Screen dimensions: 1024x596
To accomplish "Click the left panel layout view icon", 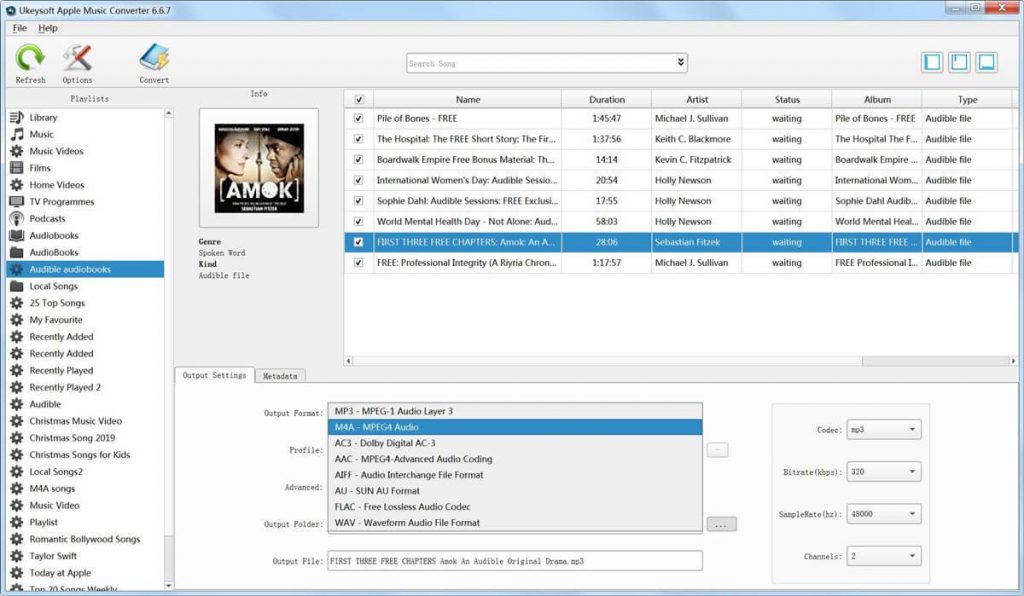I will (931, 61).
